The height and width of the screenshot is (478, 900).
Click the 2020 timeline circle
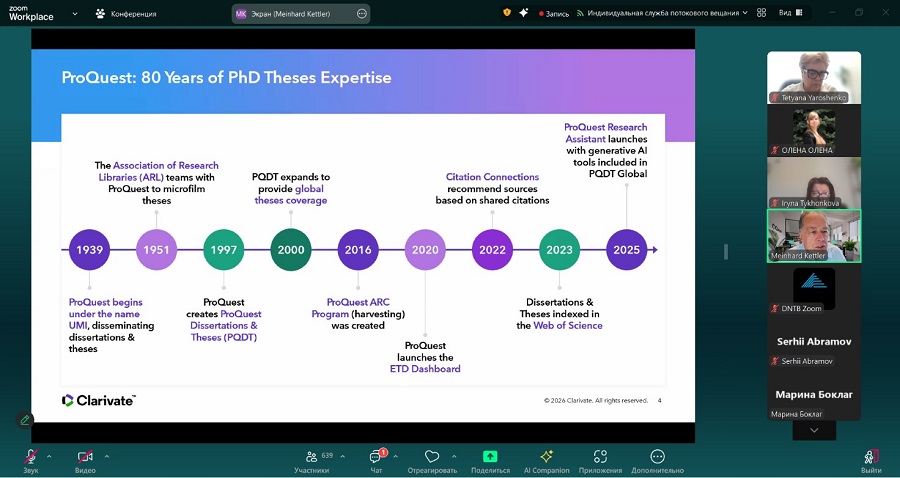[x=425, y=250]
